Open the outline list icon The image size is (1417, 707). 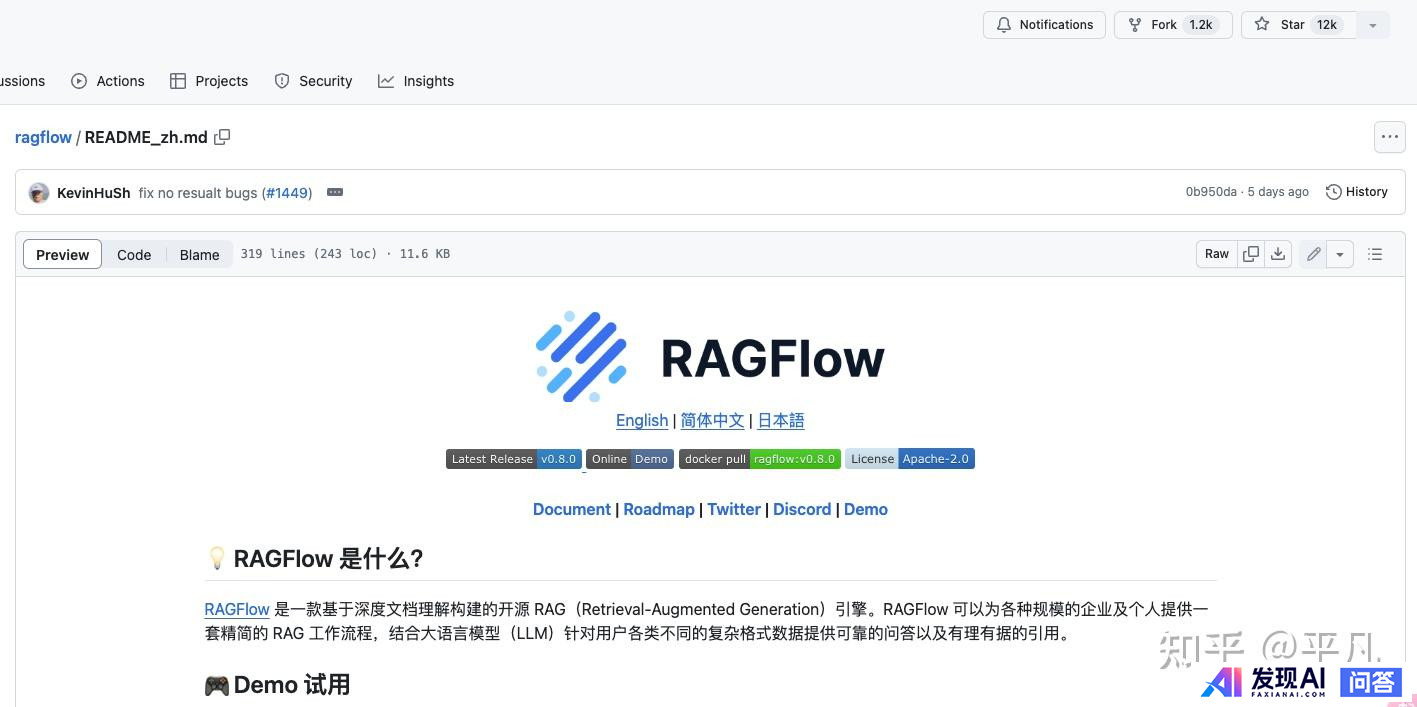pyautogui.click(x=1375, y=254)
